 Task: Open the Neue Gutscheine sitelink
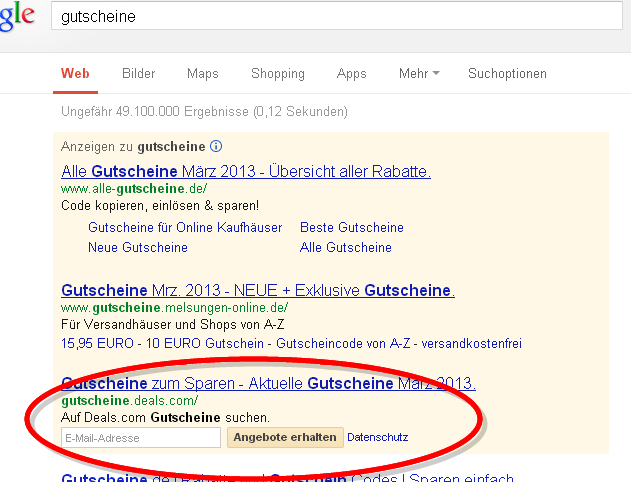click(138, 247)
